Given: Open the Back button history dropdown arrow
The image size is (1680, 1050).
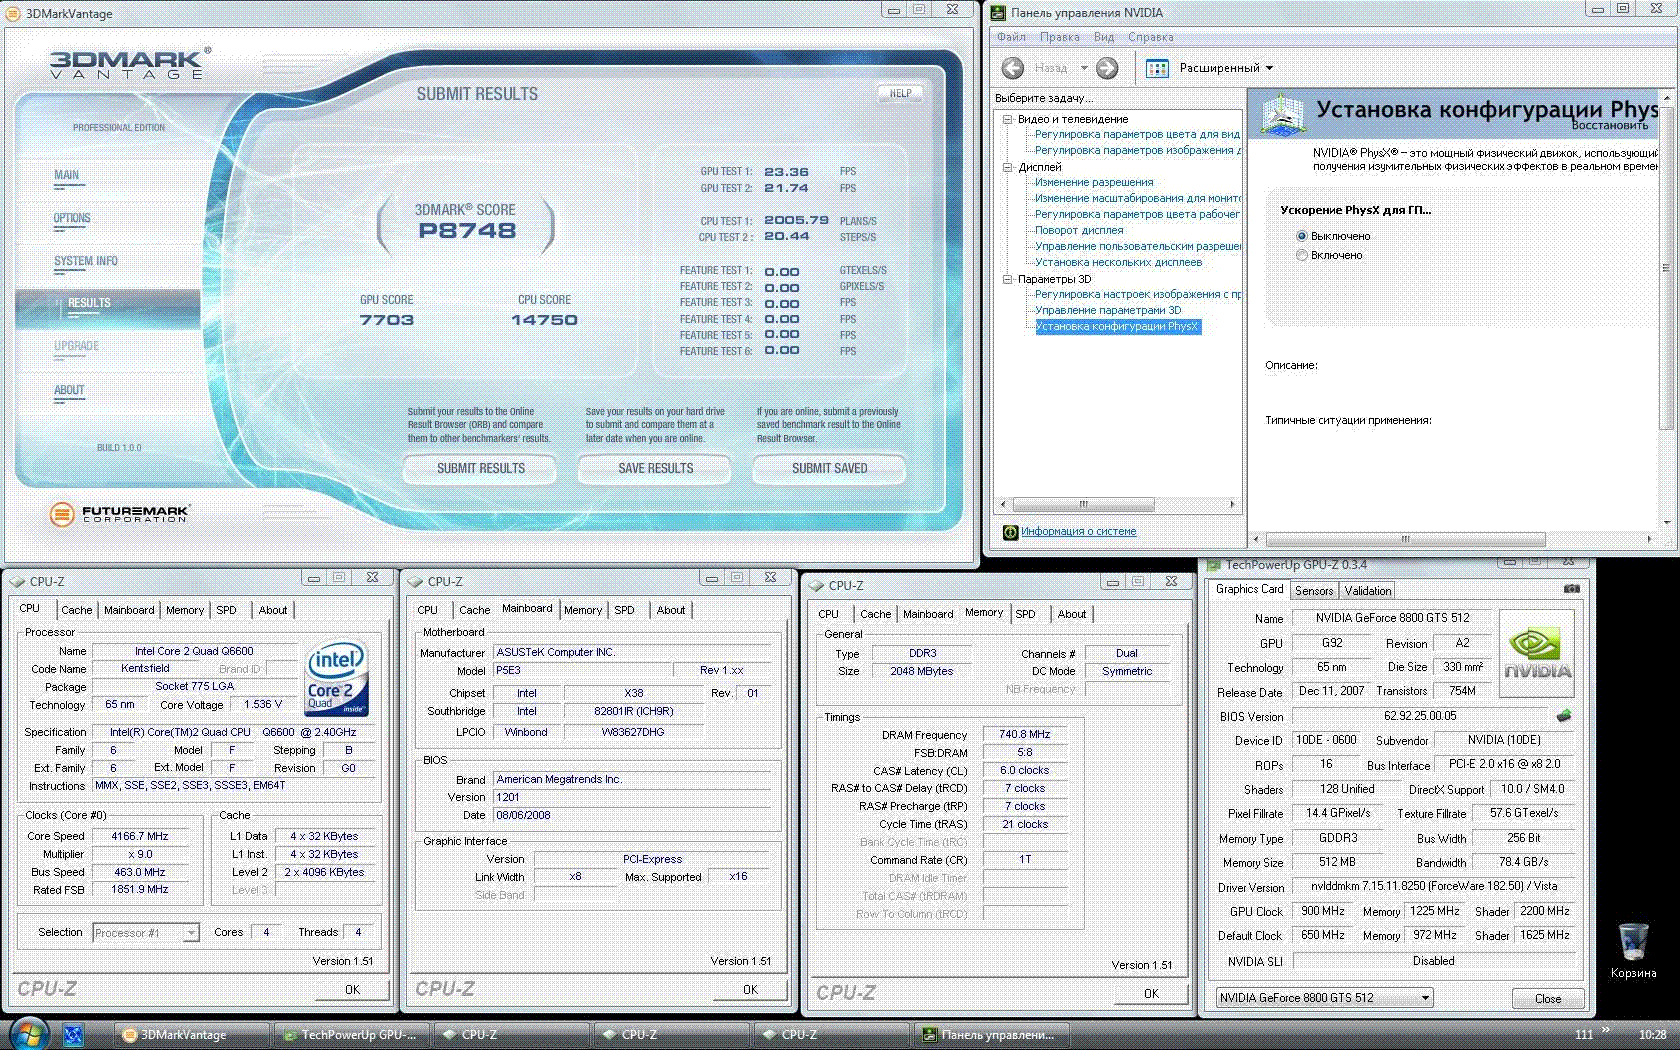Looking at the screenshot, I should pos(1084,68).
